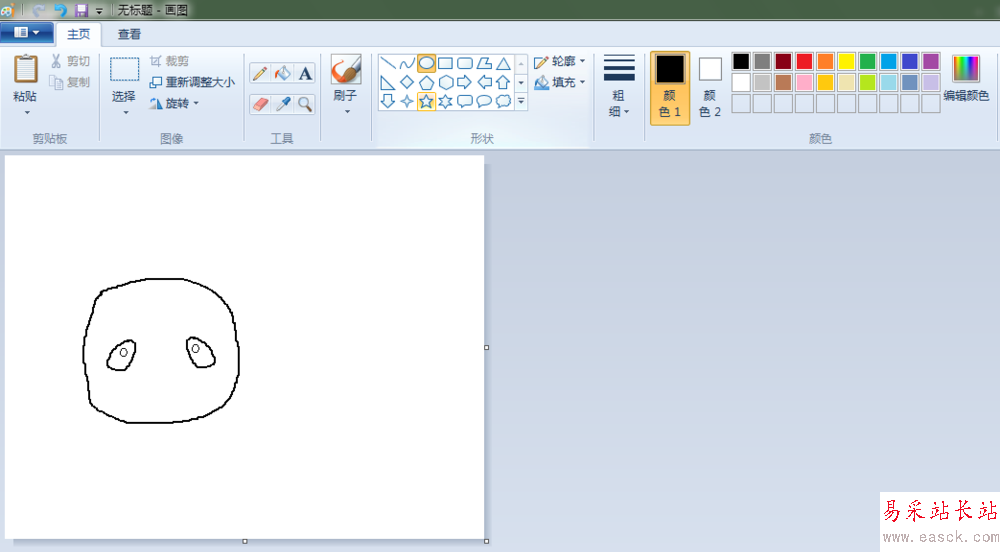Activate Color 1 (颜色 1) selector

coord(670,88)
